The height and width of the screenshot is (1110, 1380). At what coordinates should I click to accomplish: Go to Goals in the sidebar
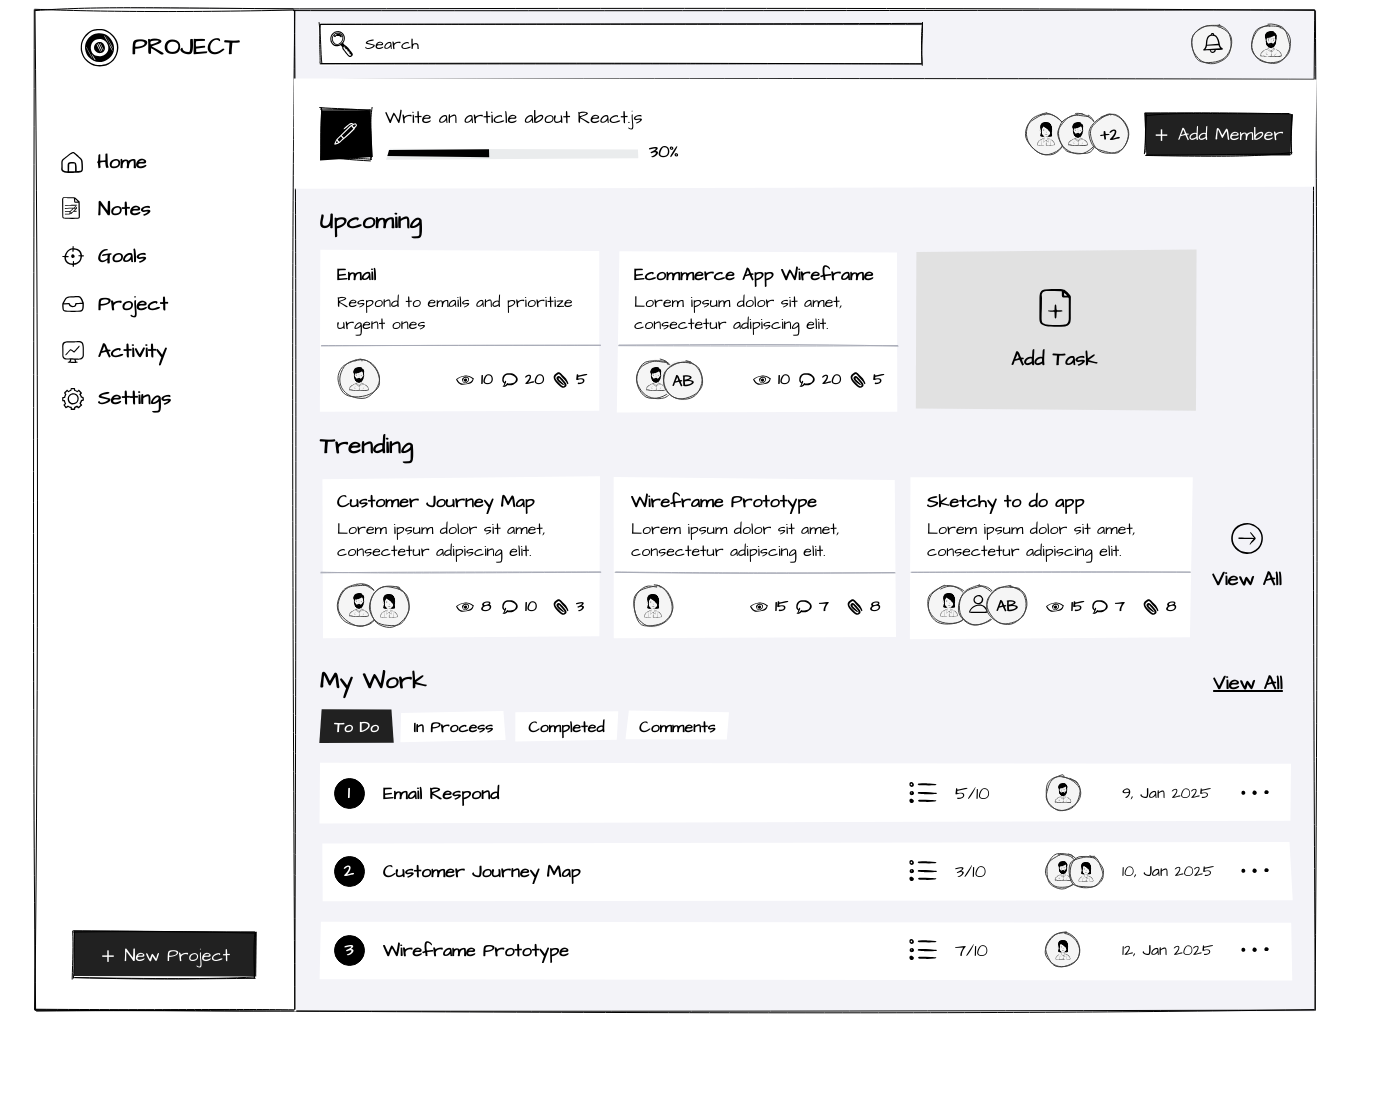click(x=121, y=257)
